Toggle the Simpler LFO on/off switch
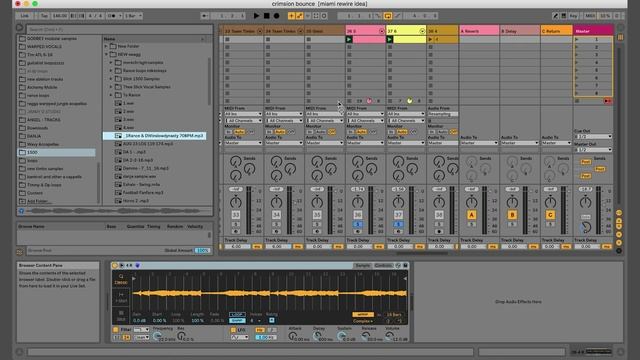The height and width of the screenshot is (360, 640). click(233, 330)
